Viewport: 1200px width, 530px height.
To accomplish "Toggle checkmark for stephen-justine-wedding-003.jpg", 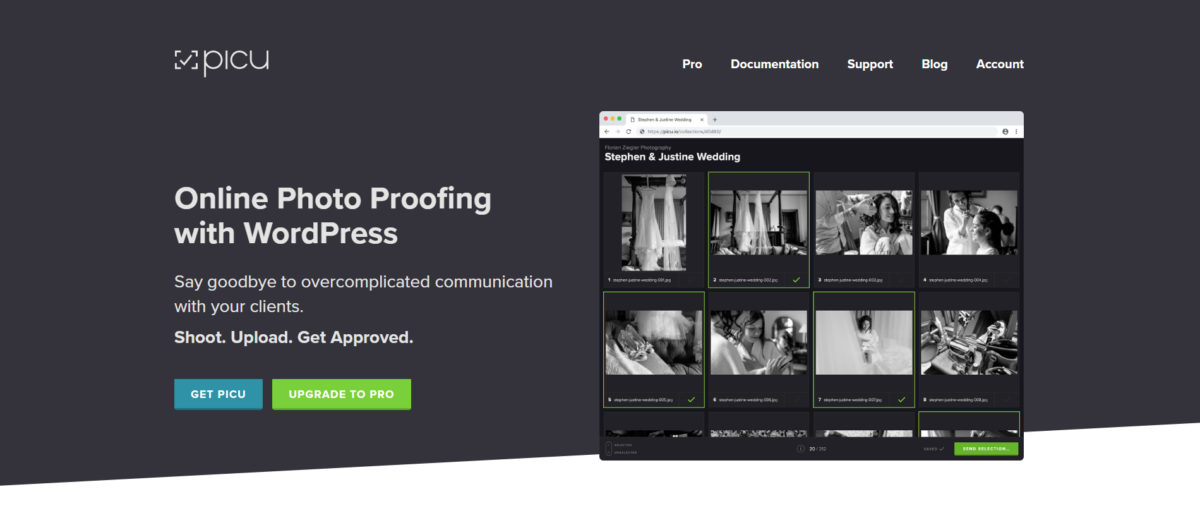I will pyautogui.click(x=901, y=280).
